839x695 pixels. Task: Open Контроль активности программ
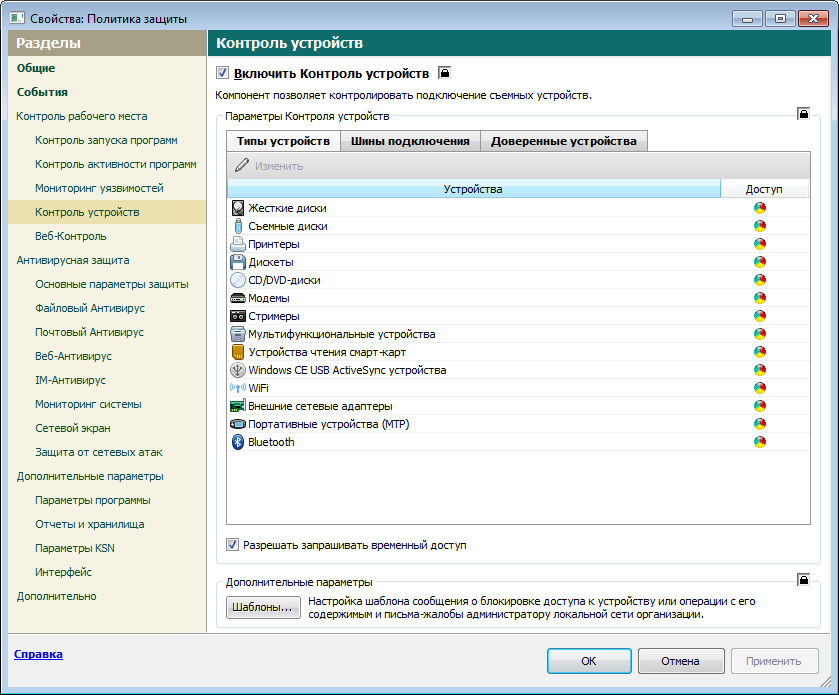pyautogui.click(x=116, y=164)
